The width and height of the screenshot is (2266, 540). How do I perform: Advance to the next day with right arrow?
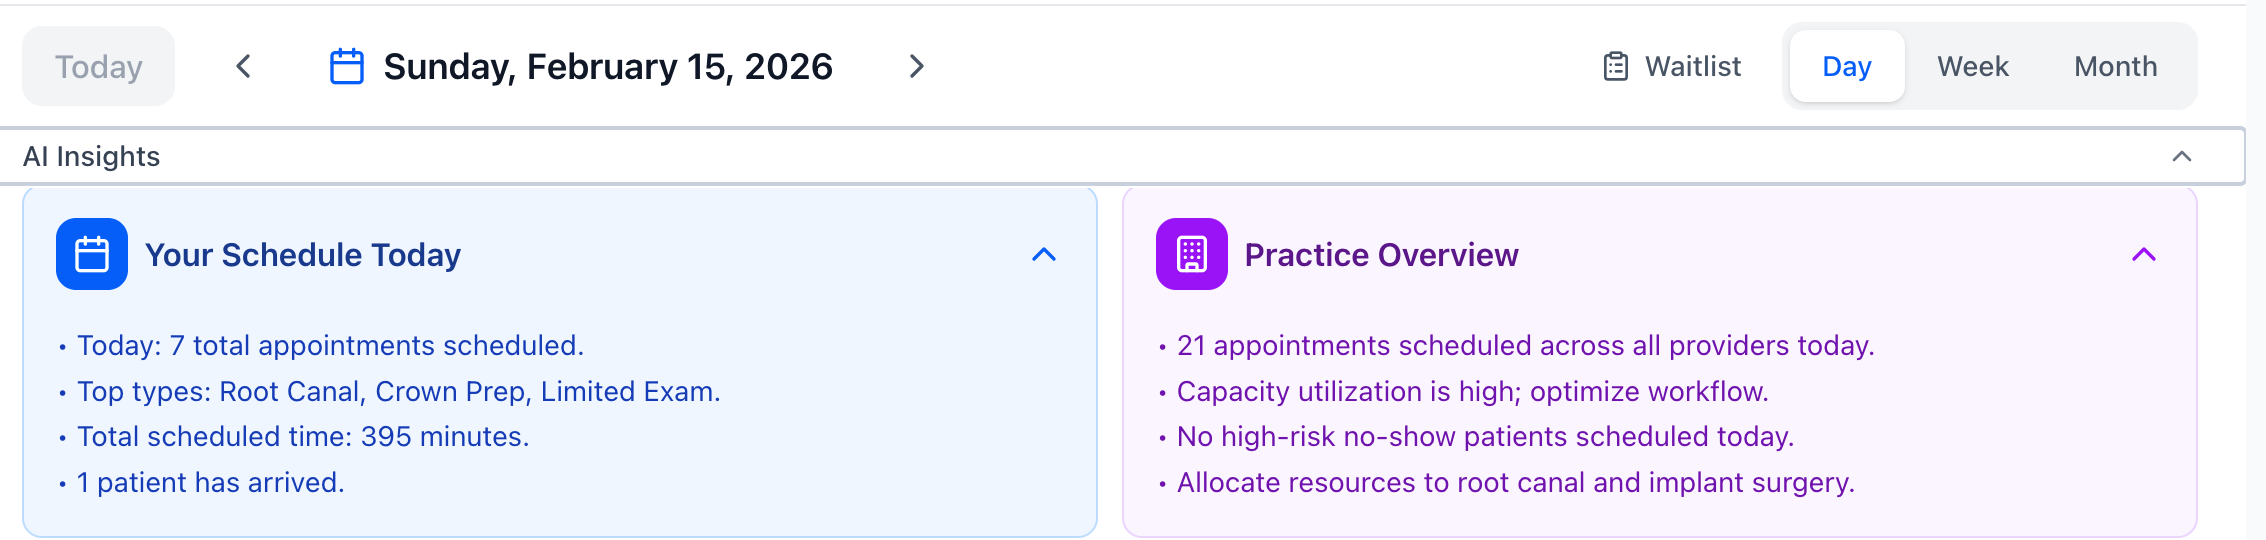(916, 67)
